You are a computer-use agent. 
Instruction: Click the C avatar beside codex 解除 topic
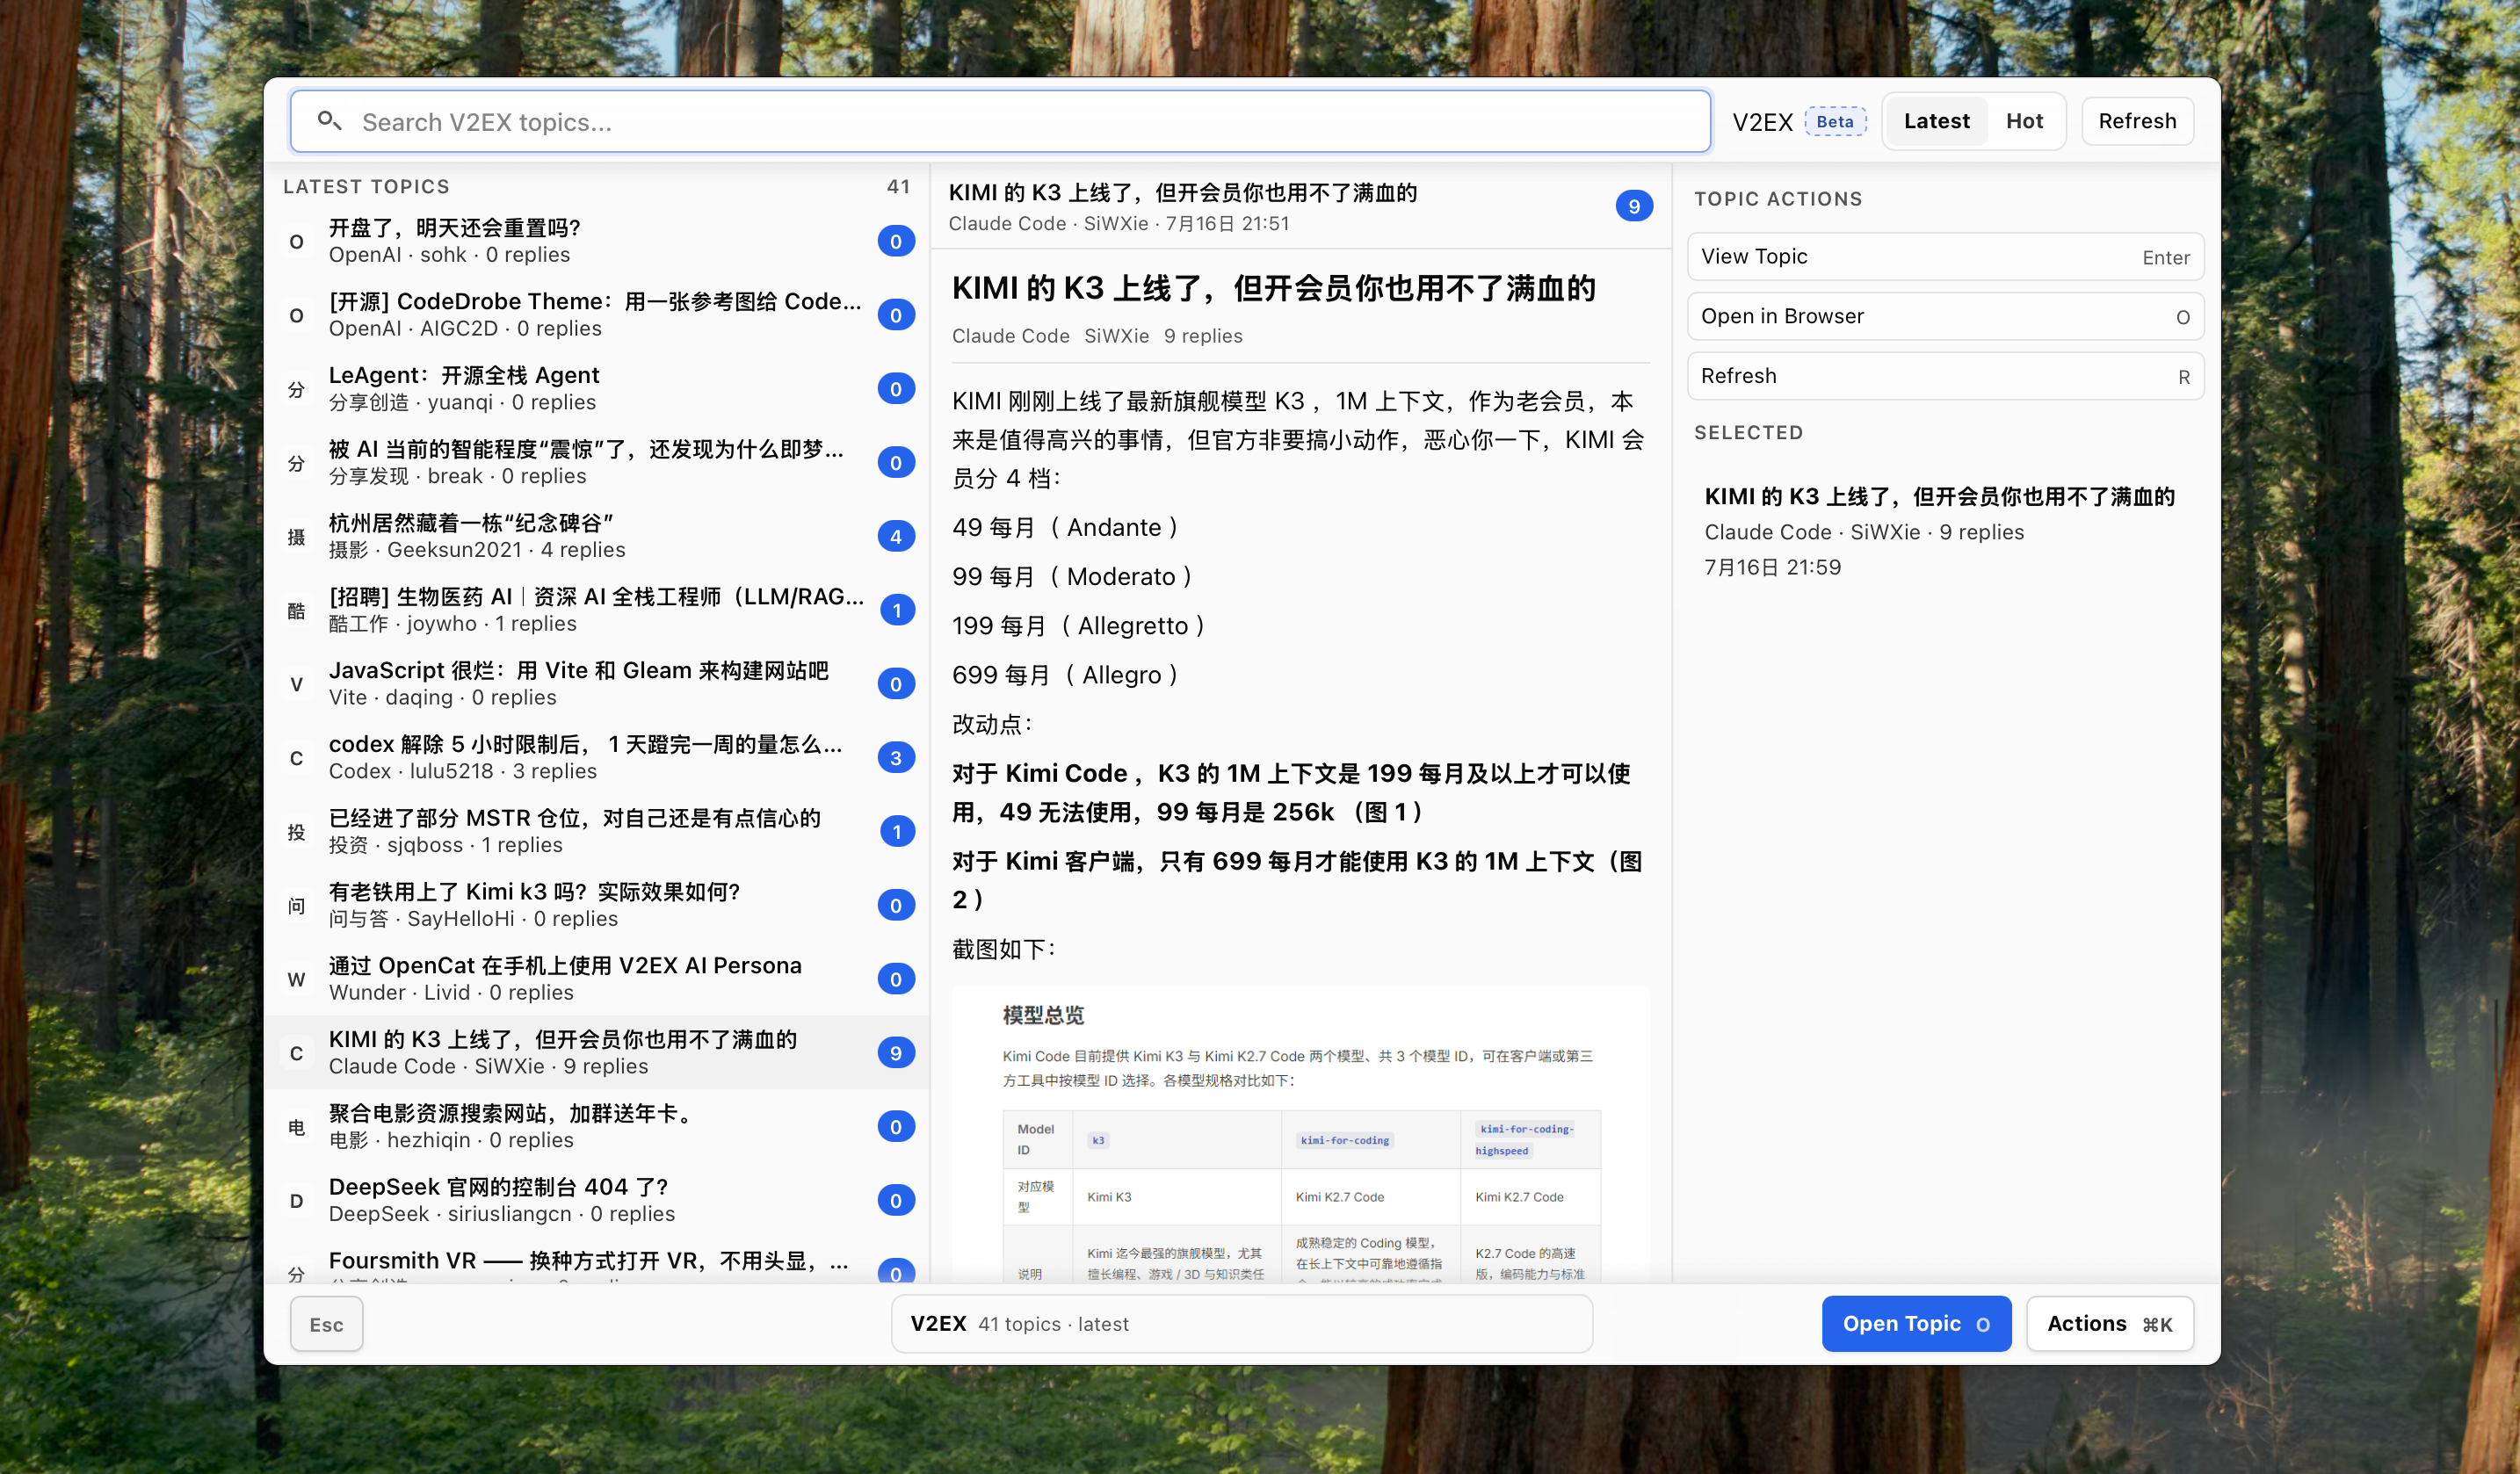click(296, 758)
